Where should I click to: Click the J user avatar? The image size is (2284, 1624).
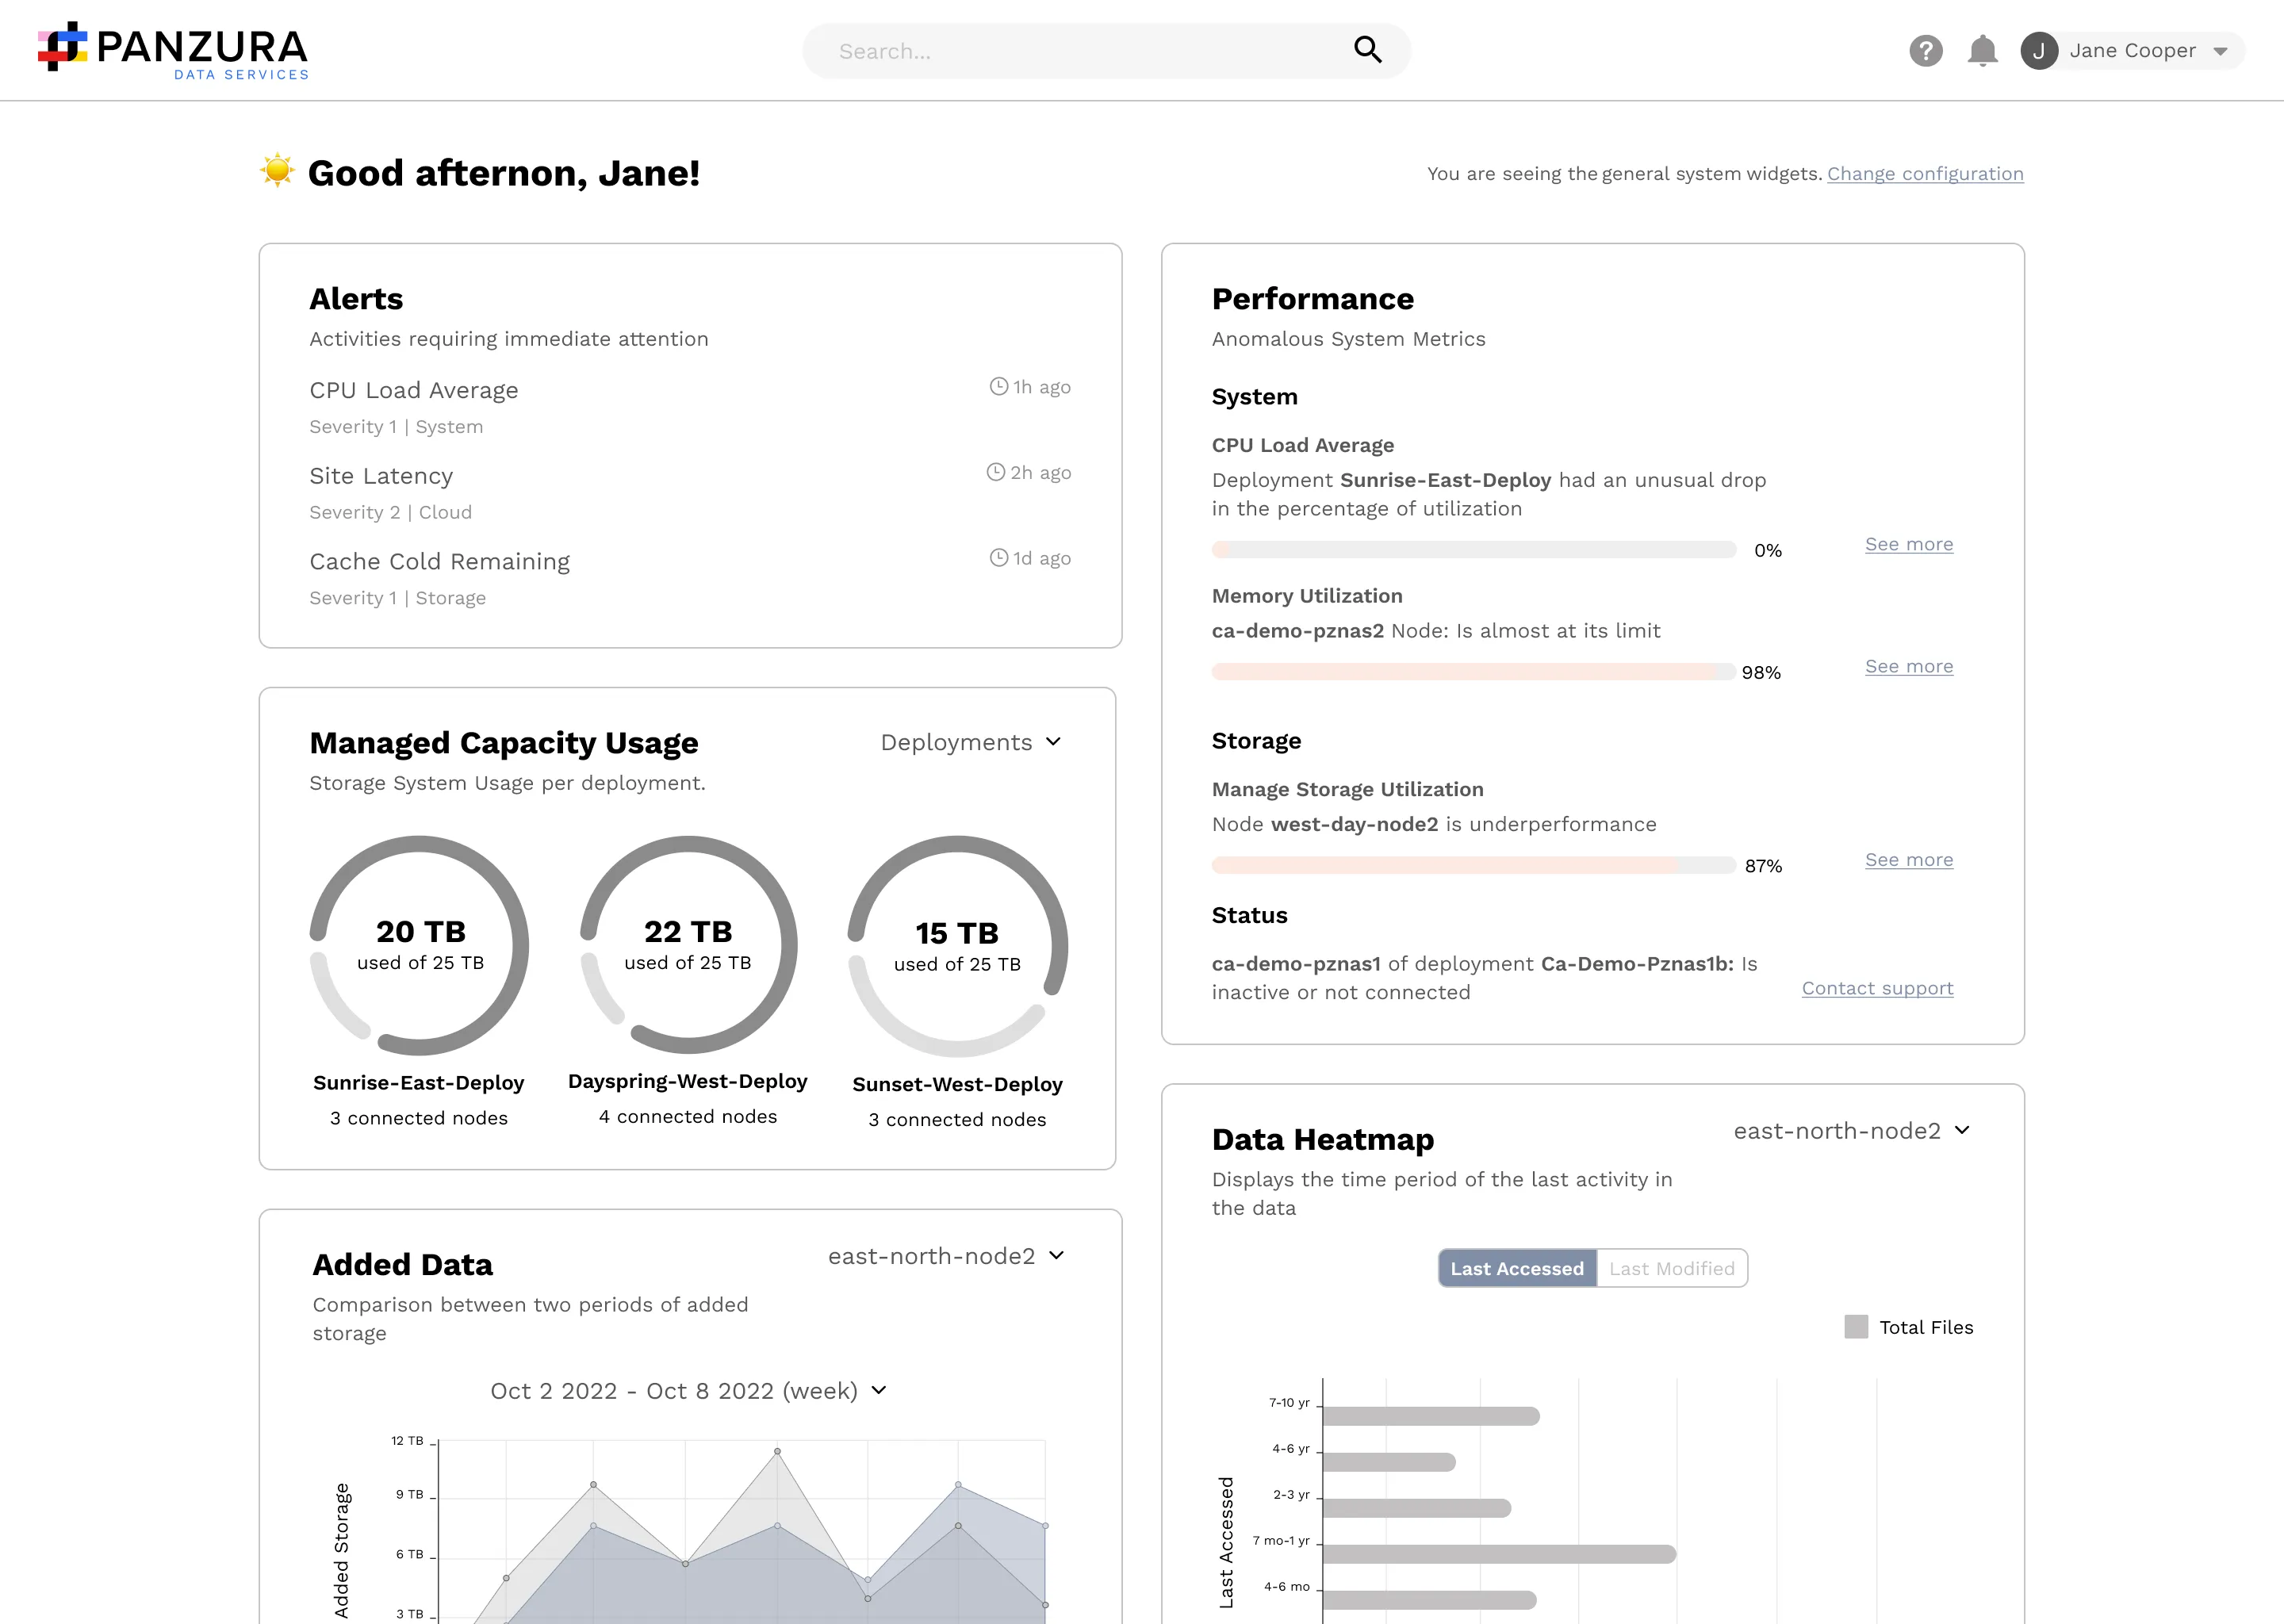pos(2039,50)
